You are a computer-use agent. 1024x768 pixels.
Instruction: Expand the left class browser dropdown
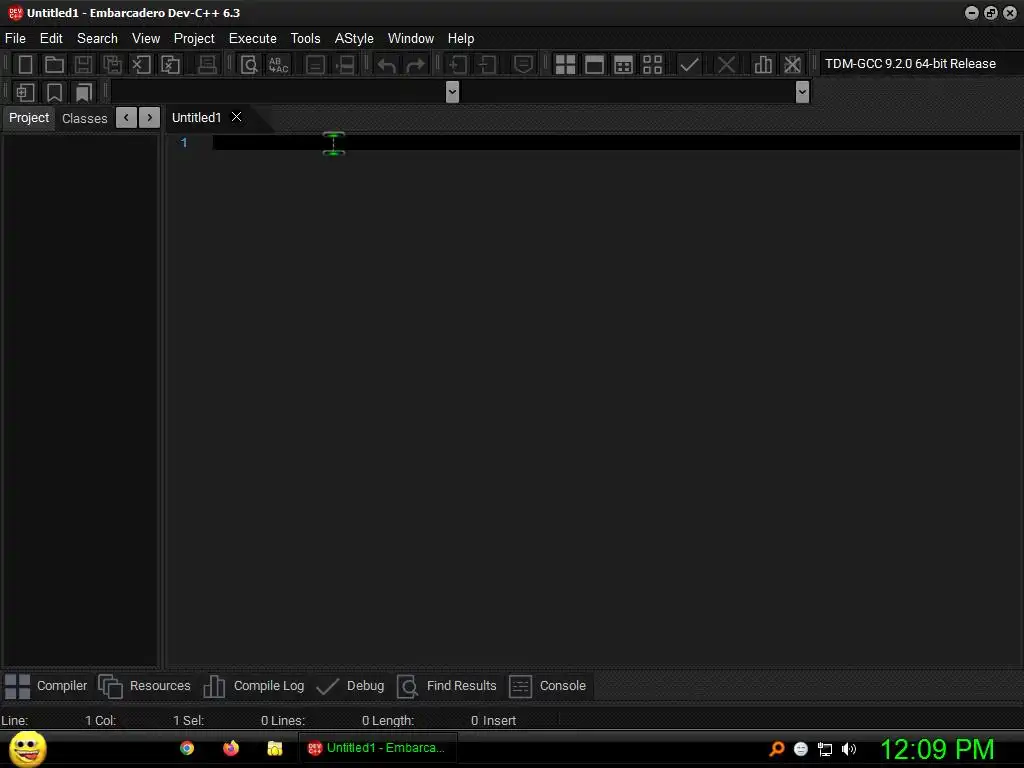[x=452, y=92]
